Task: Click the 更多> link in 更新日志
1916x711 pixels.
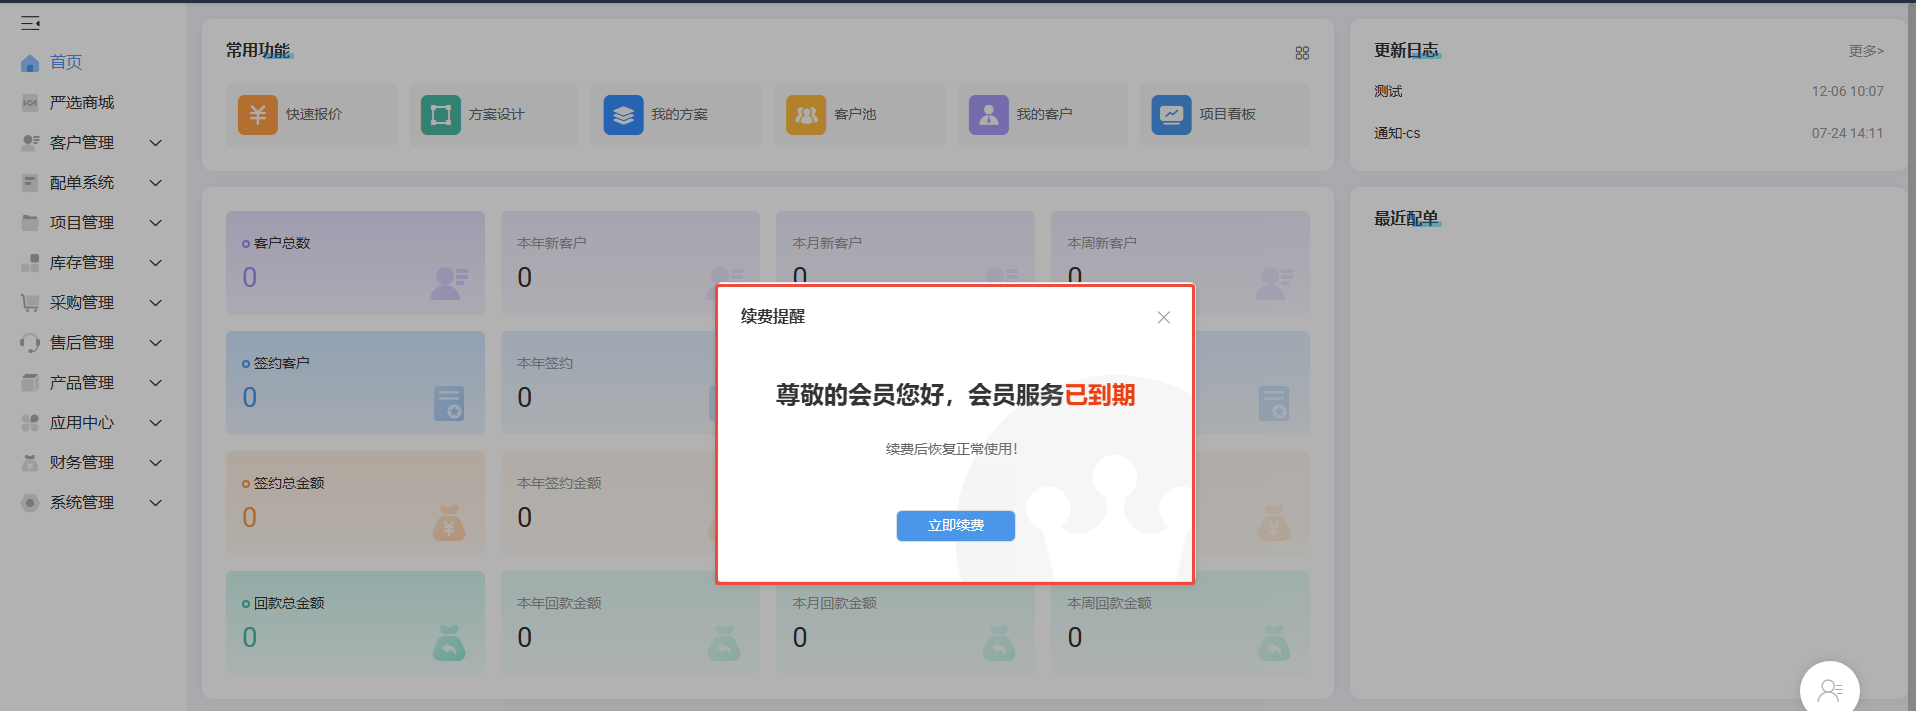Action: tap(1866, 51)
